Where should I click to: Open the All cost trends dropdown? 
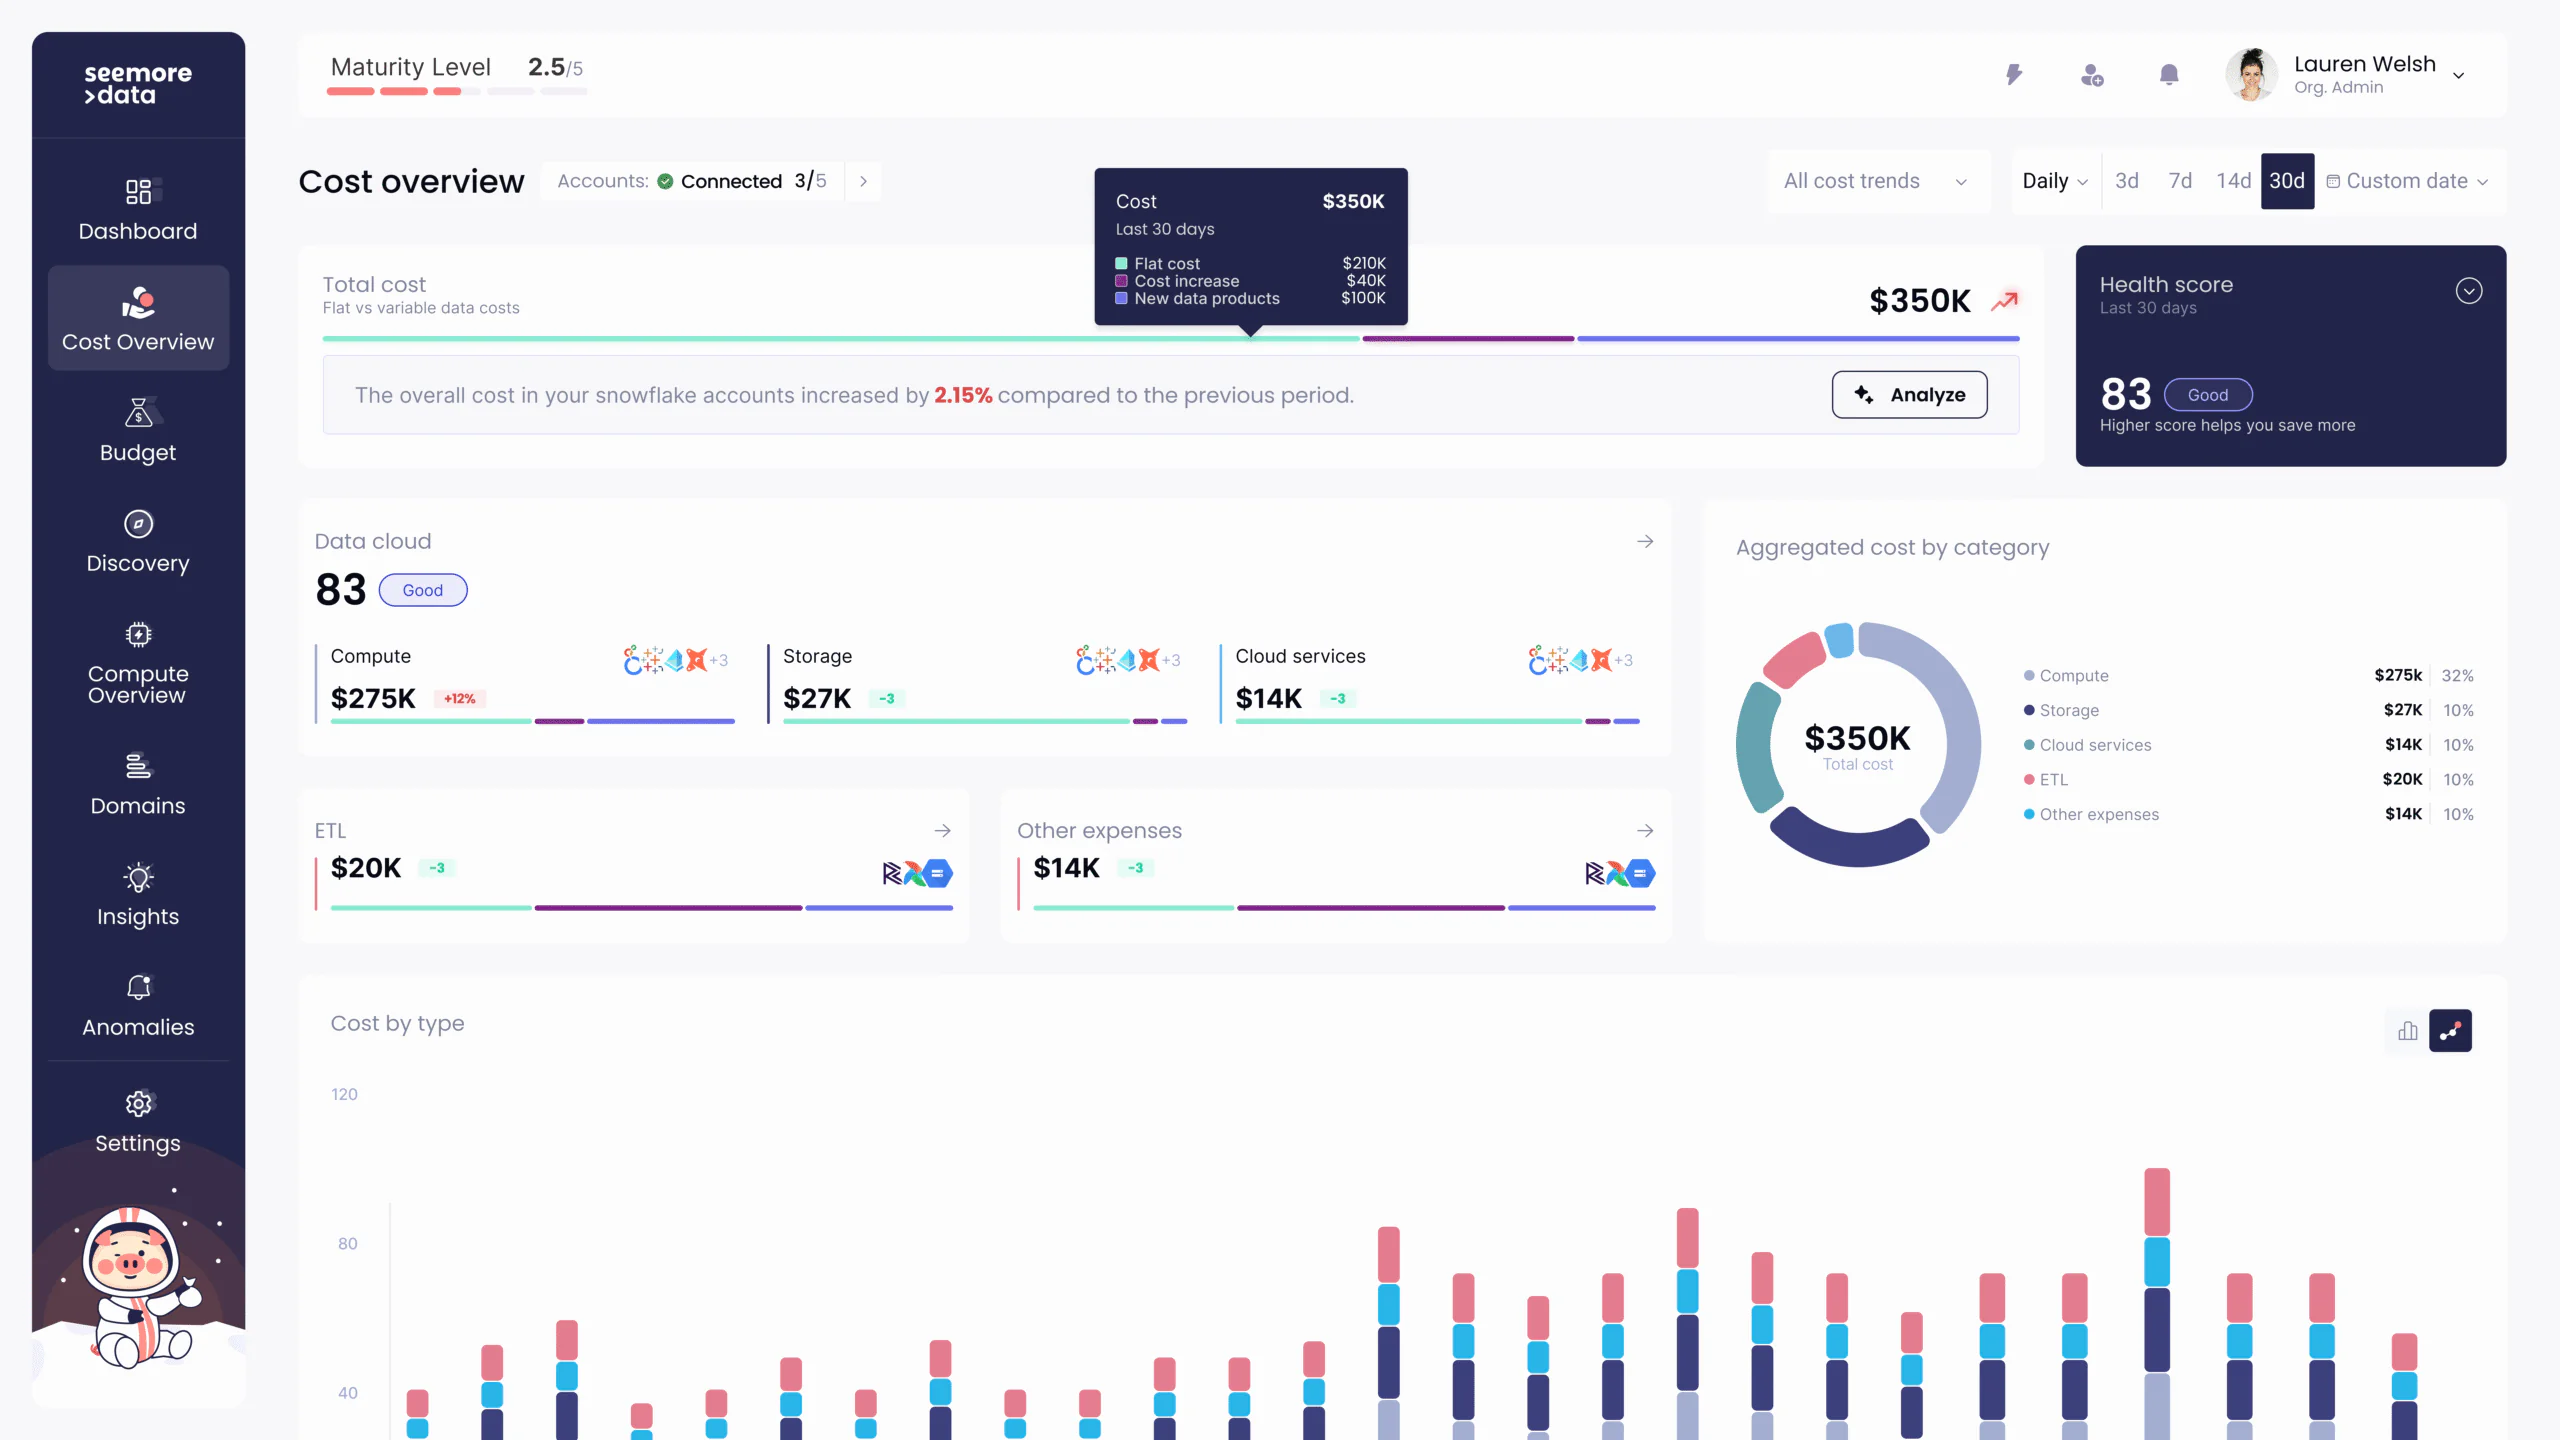pyautogui.click(x=1878, y=182)
